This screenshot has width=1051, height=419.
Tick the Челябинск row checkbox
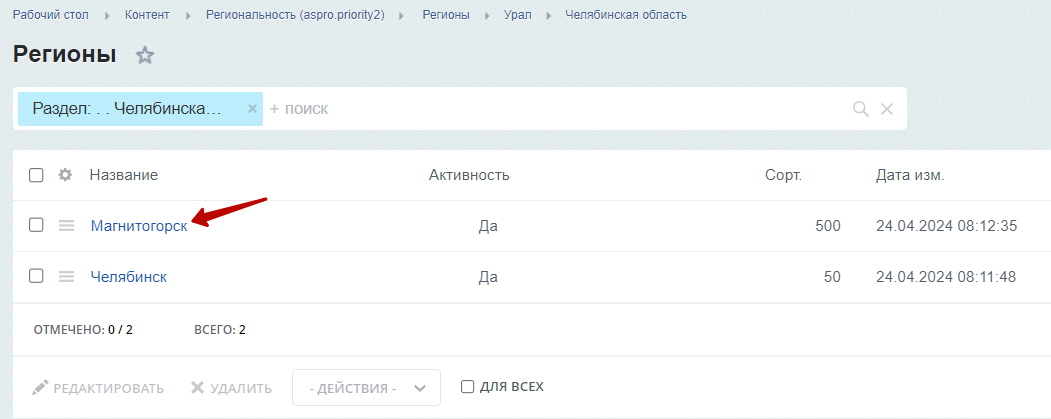click(x=36, y=276)
